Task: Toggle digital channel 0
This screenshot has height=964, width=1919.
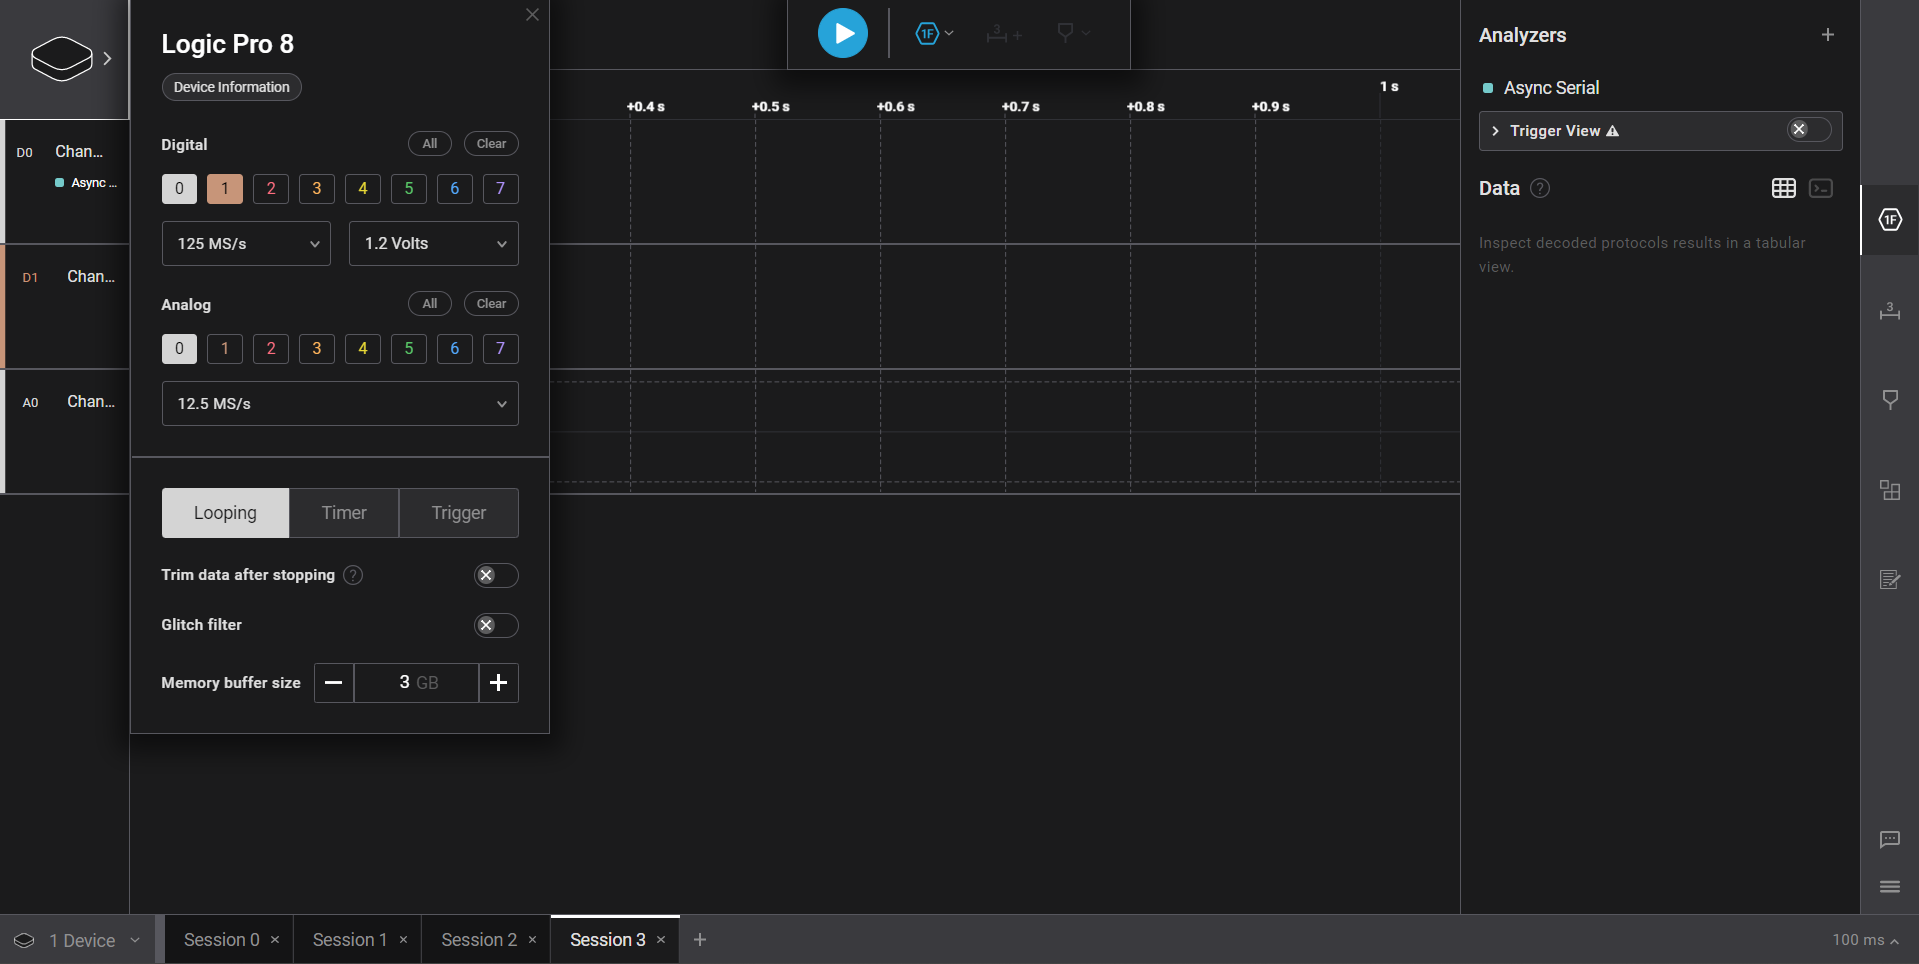Action: tap(179, 188)
